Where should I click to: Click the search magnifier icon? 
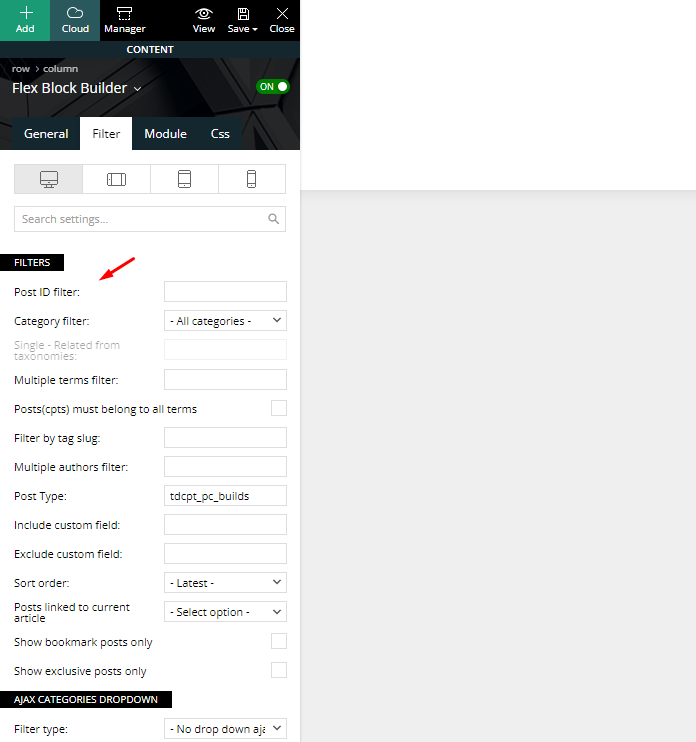273,219
